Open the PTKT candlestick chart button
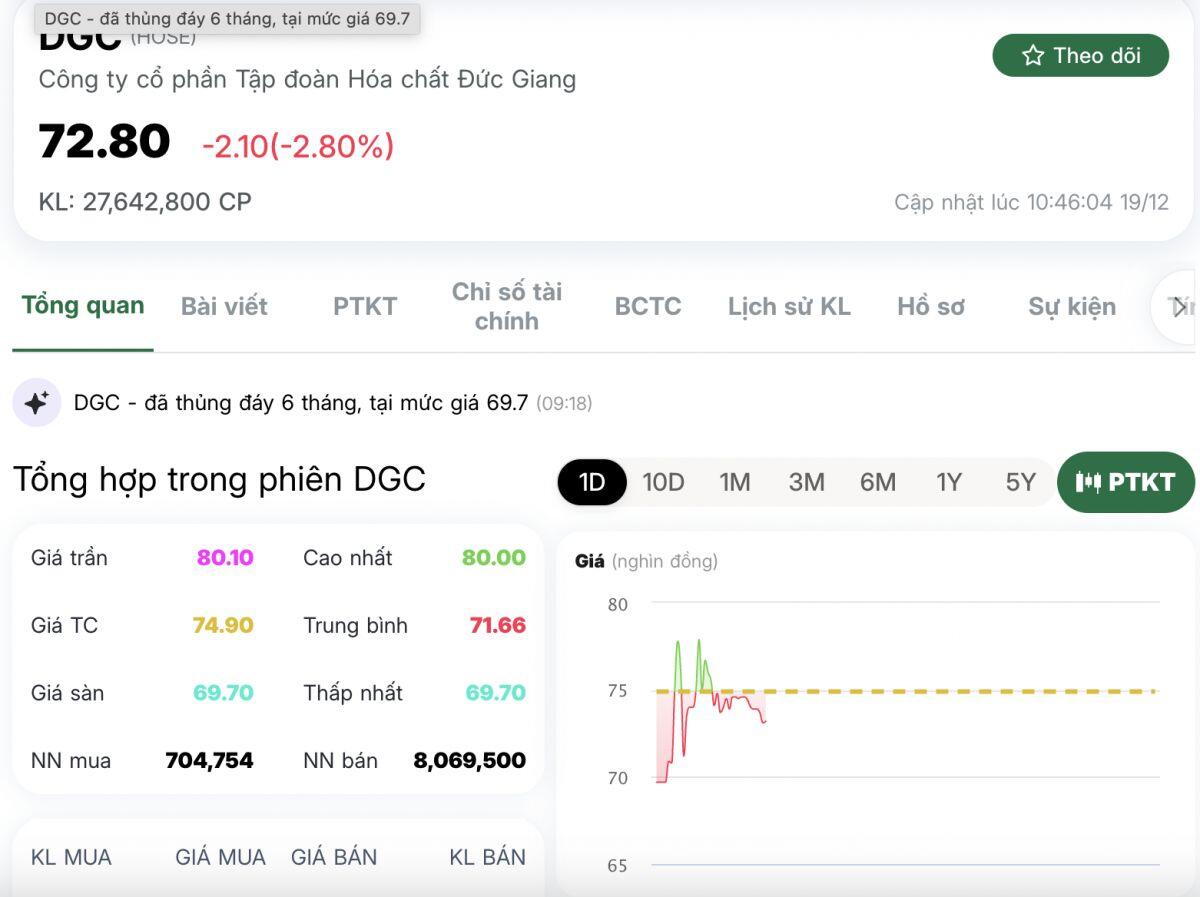Screen dimensions: 1200x897 tap(1125, 482)
